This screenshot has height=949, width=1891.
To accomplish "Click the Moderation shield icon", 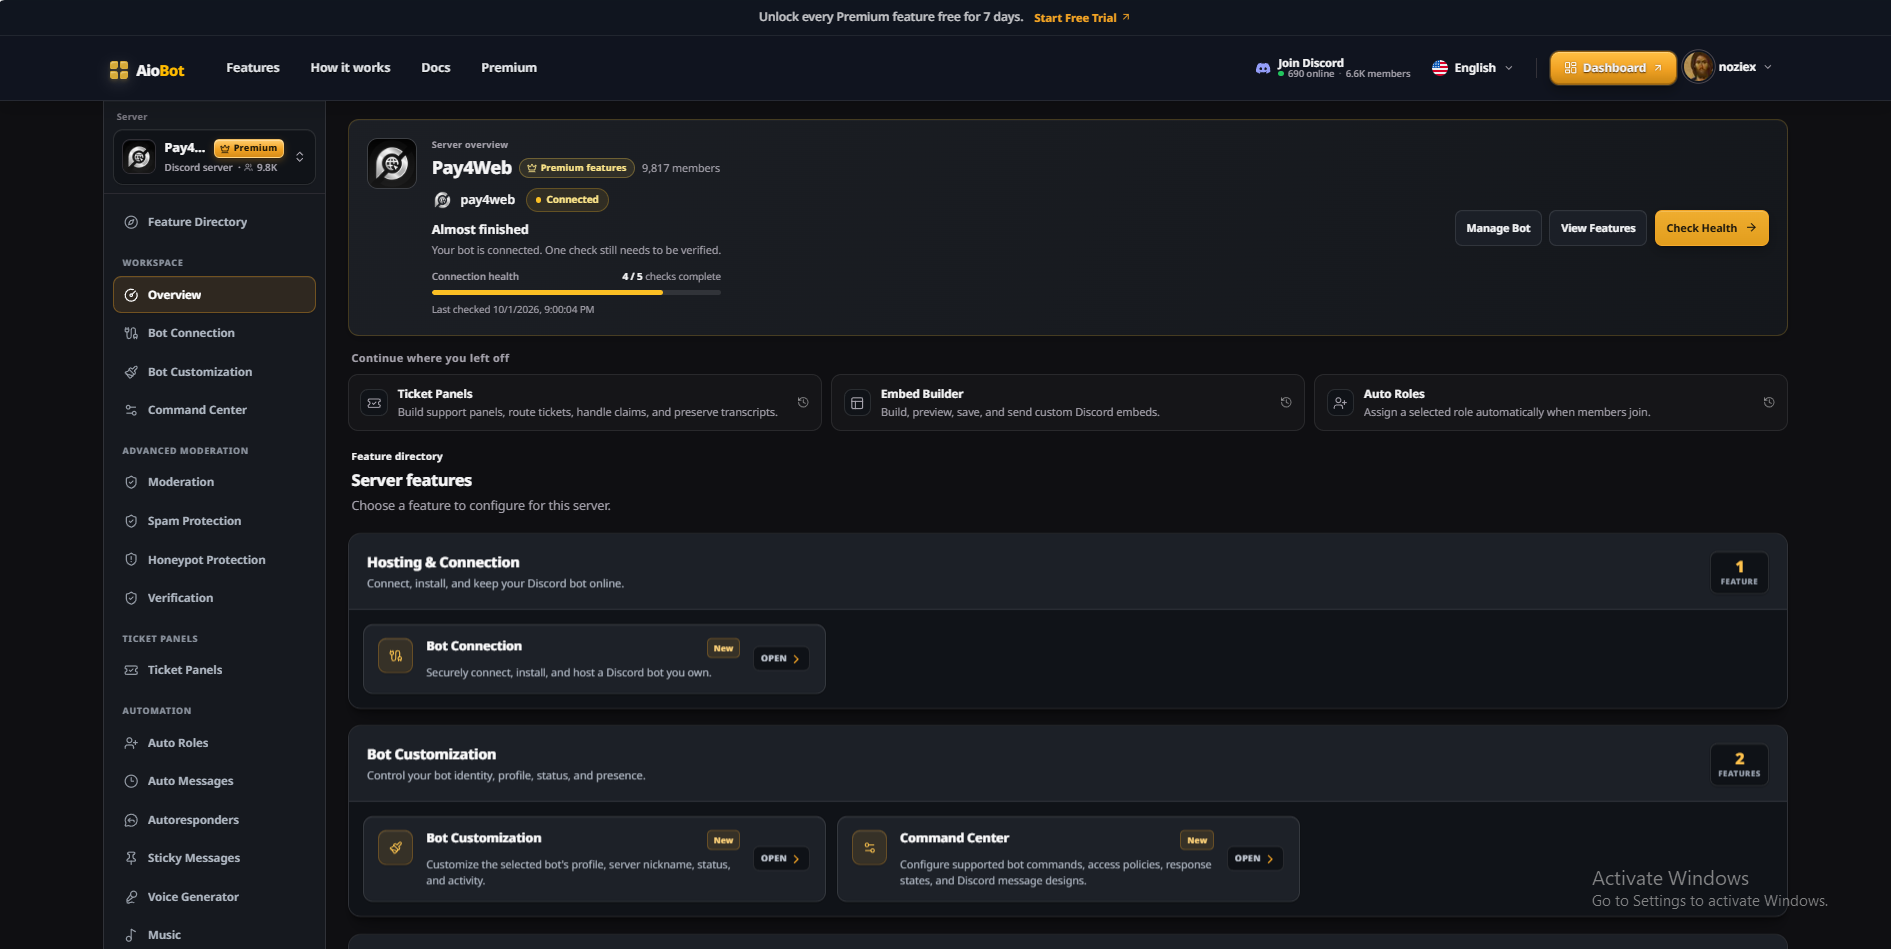I will 131,482.
